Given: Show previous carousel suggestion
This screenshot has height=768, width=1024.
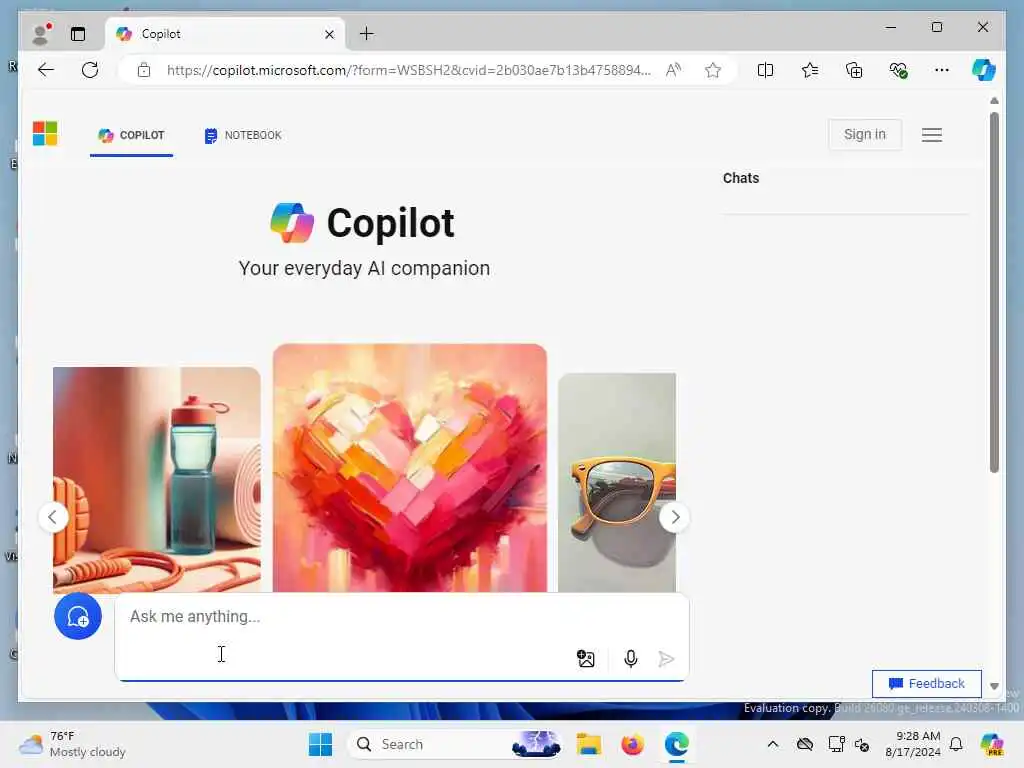Looking at the screenshot, I should [53, 518].
